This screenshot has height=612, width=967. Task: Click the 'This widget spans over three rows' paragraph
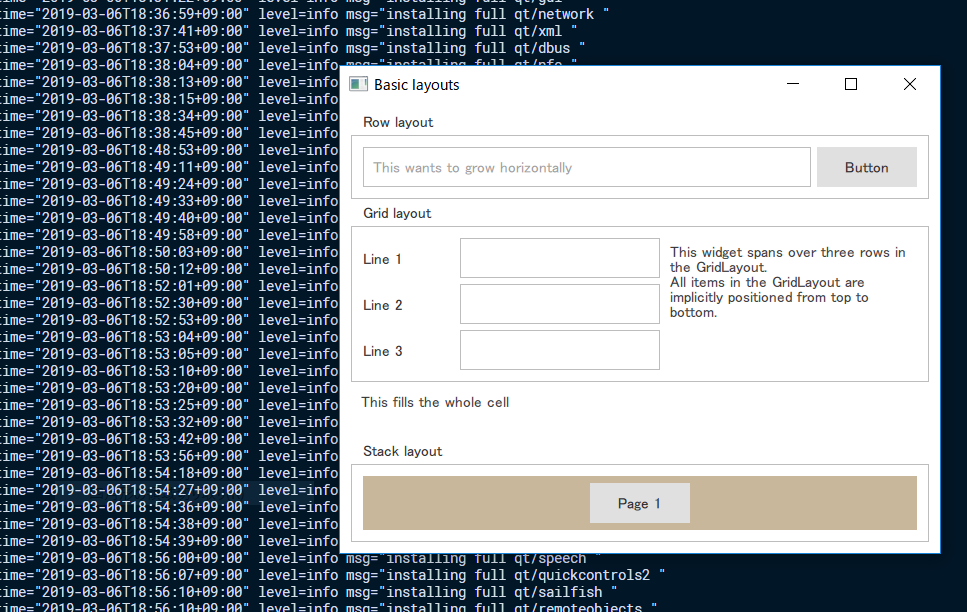coord(788,282)
